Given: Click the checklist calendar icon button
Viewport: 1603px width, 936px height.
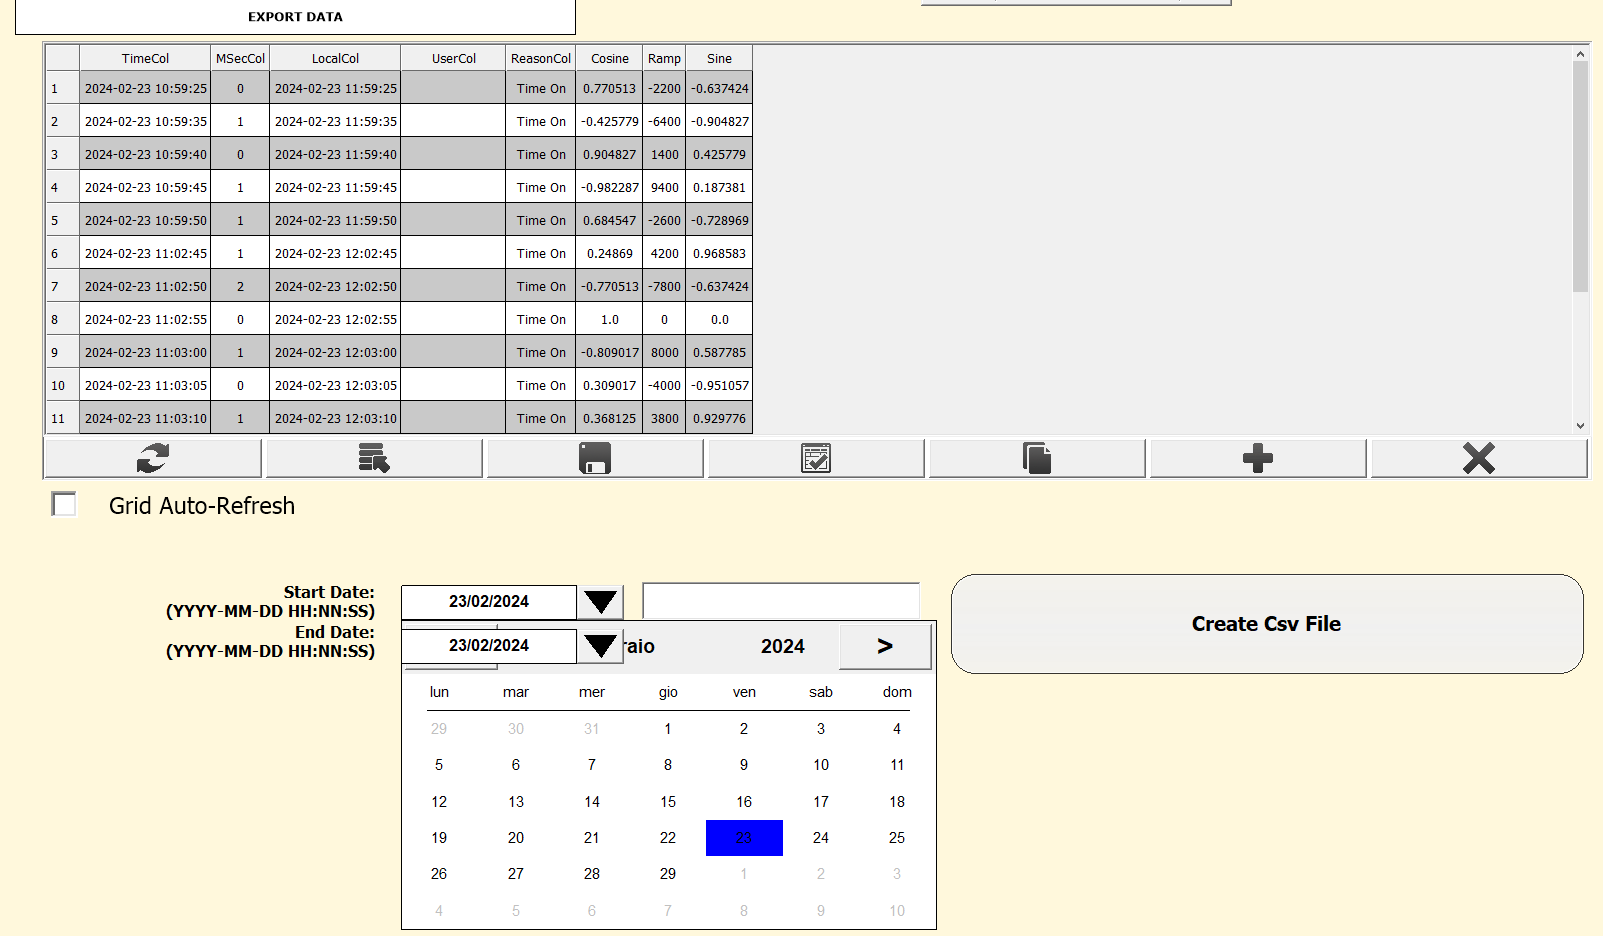Looking at the screenshot, I should click(x=816, y=459).
